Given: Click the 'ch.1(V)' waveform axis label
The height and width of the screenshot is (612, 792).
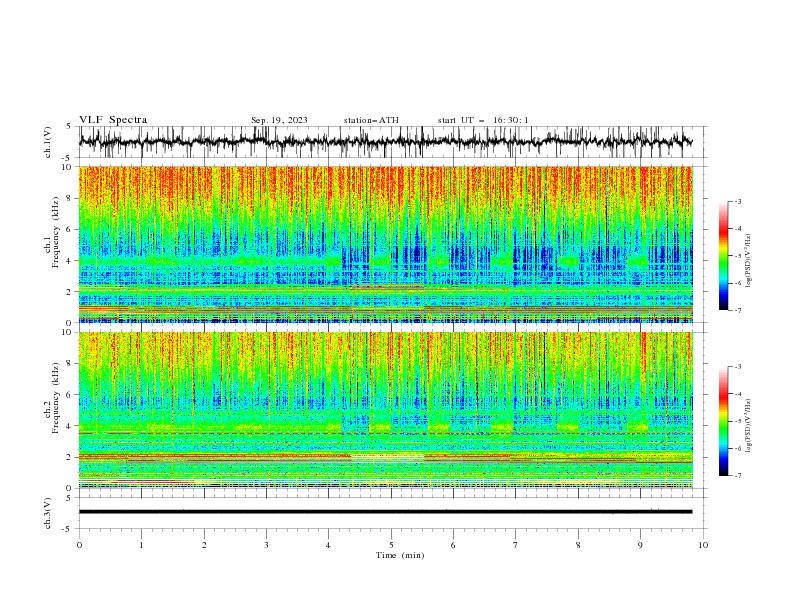Looking at the screenshot, I should tap(48, 142).
